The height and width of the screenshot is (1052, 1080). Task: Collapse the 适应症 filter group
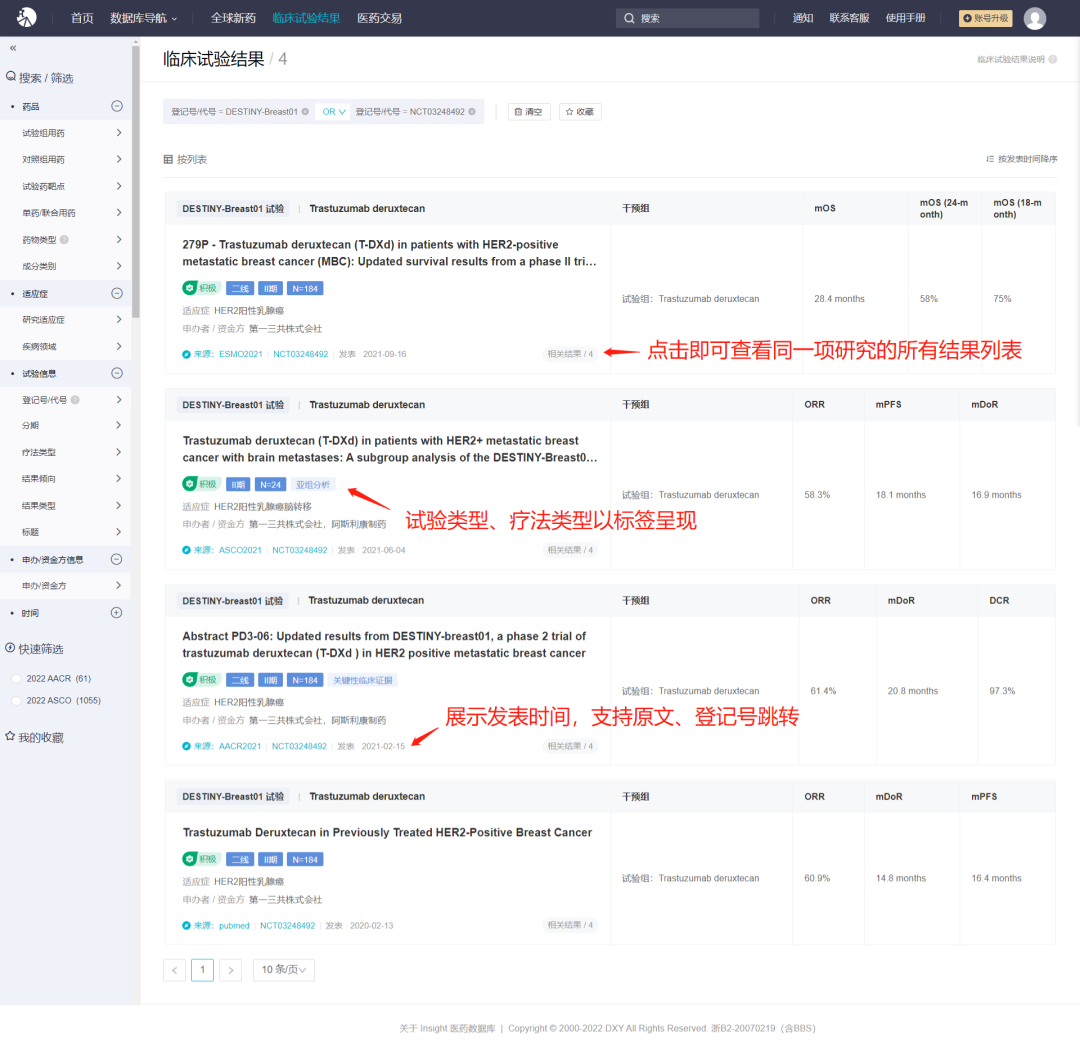coord(117,293)
